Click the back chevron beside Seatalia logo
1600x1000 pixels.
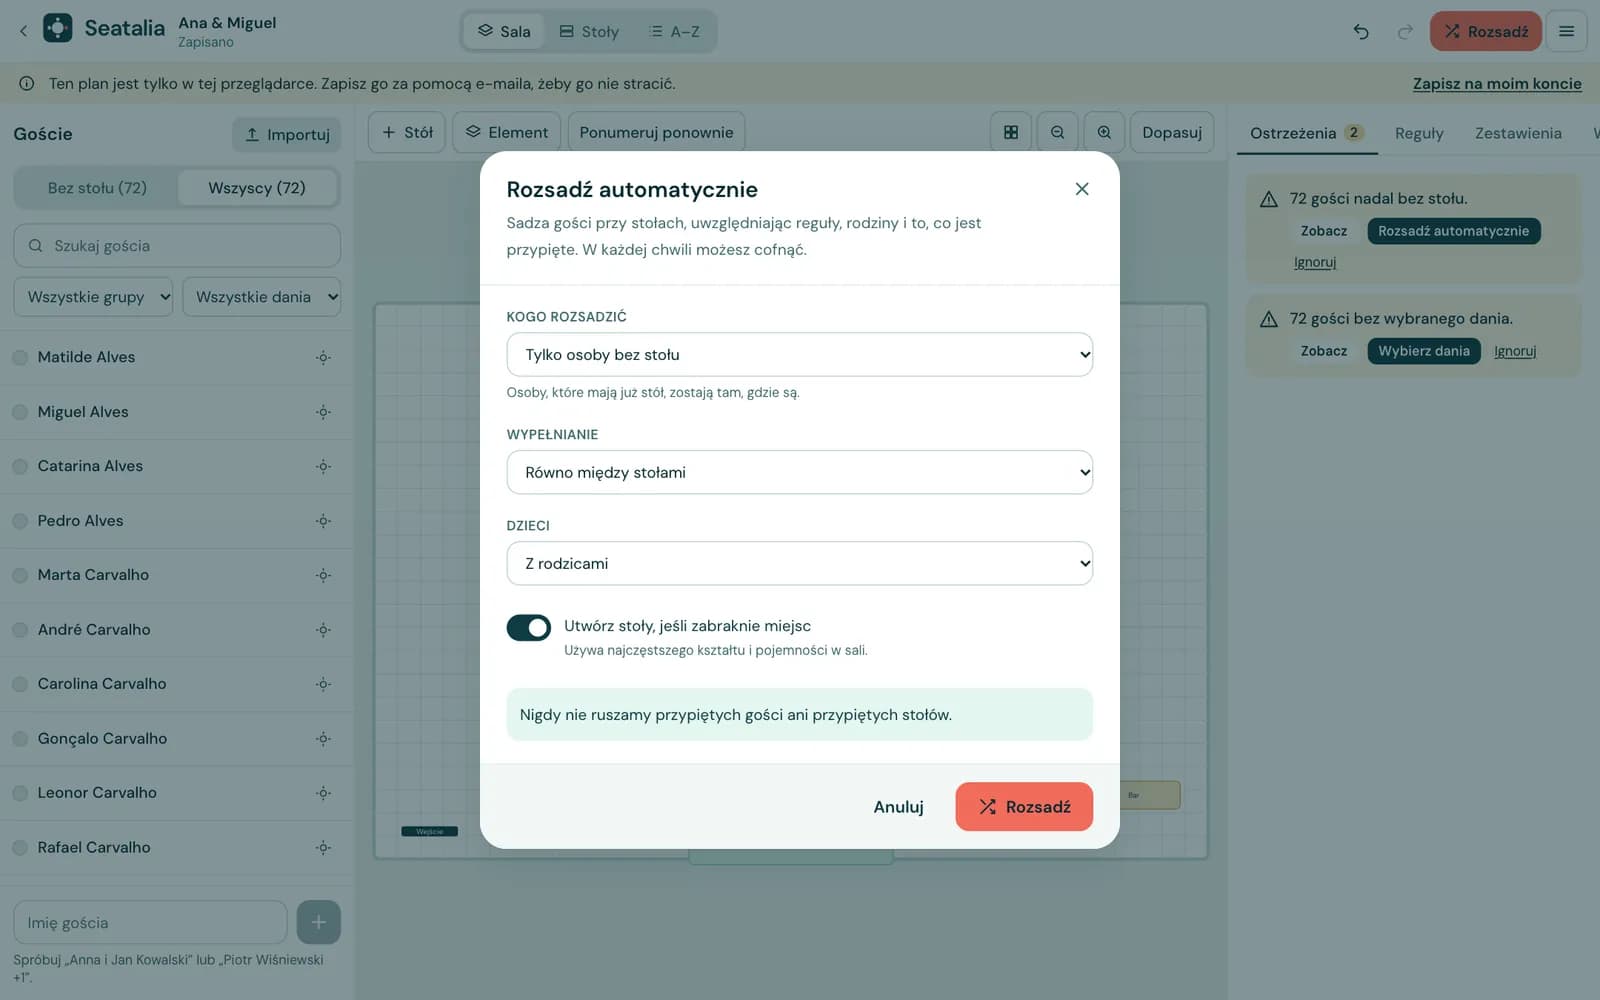tap(23, 31)
